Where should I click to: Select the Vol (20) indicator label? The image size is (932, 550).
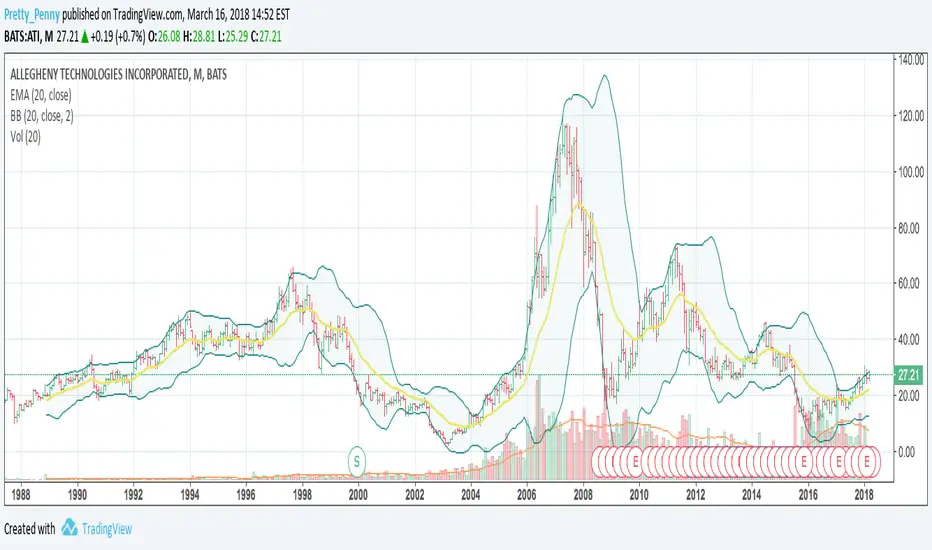(x=26, y=137)
